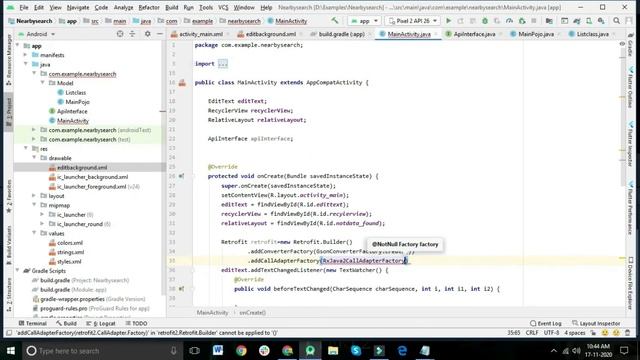Open the run configuration 'app' dropdown
640x360 pixels.
point(364,21)
